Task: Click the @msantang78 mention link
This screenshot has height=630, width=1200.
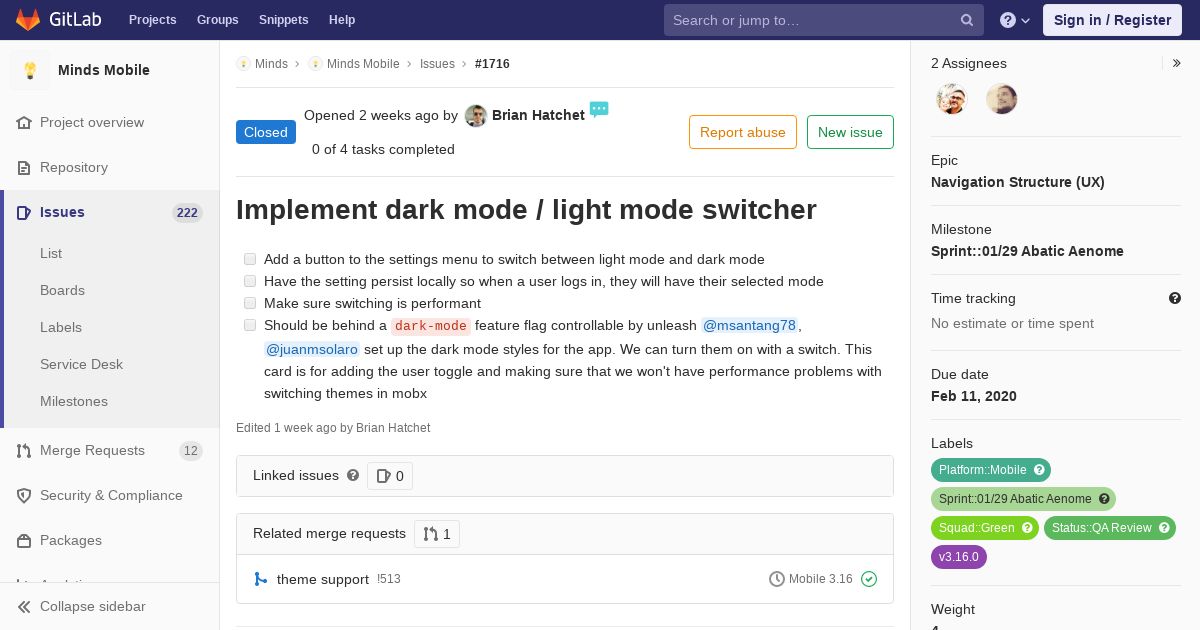Action: (x=750, y=325)
